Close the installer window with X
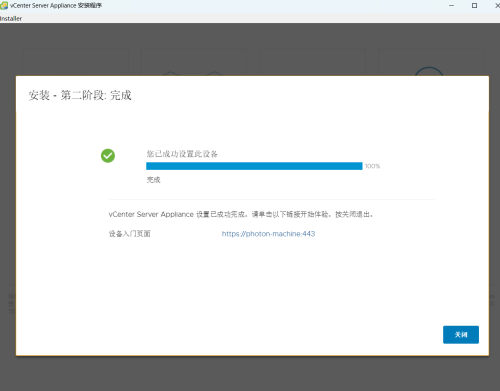 [x=497, y=5]
